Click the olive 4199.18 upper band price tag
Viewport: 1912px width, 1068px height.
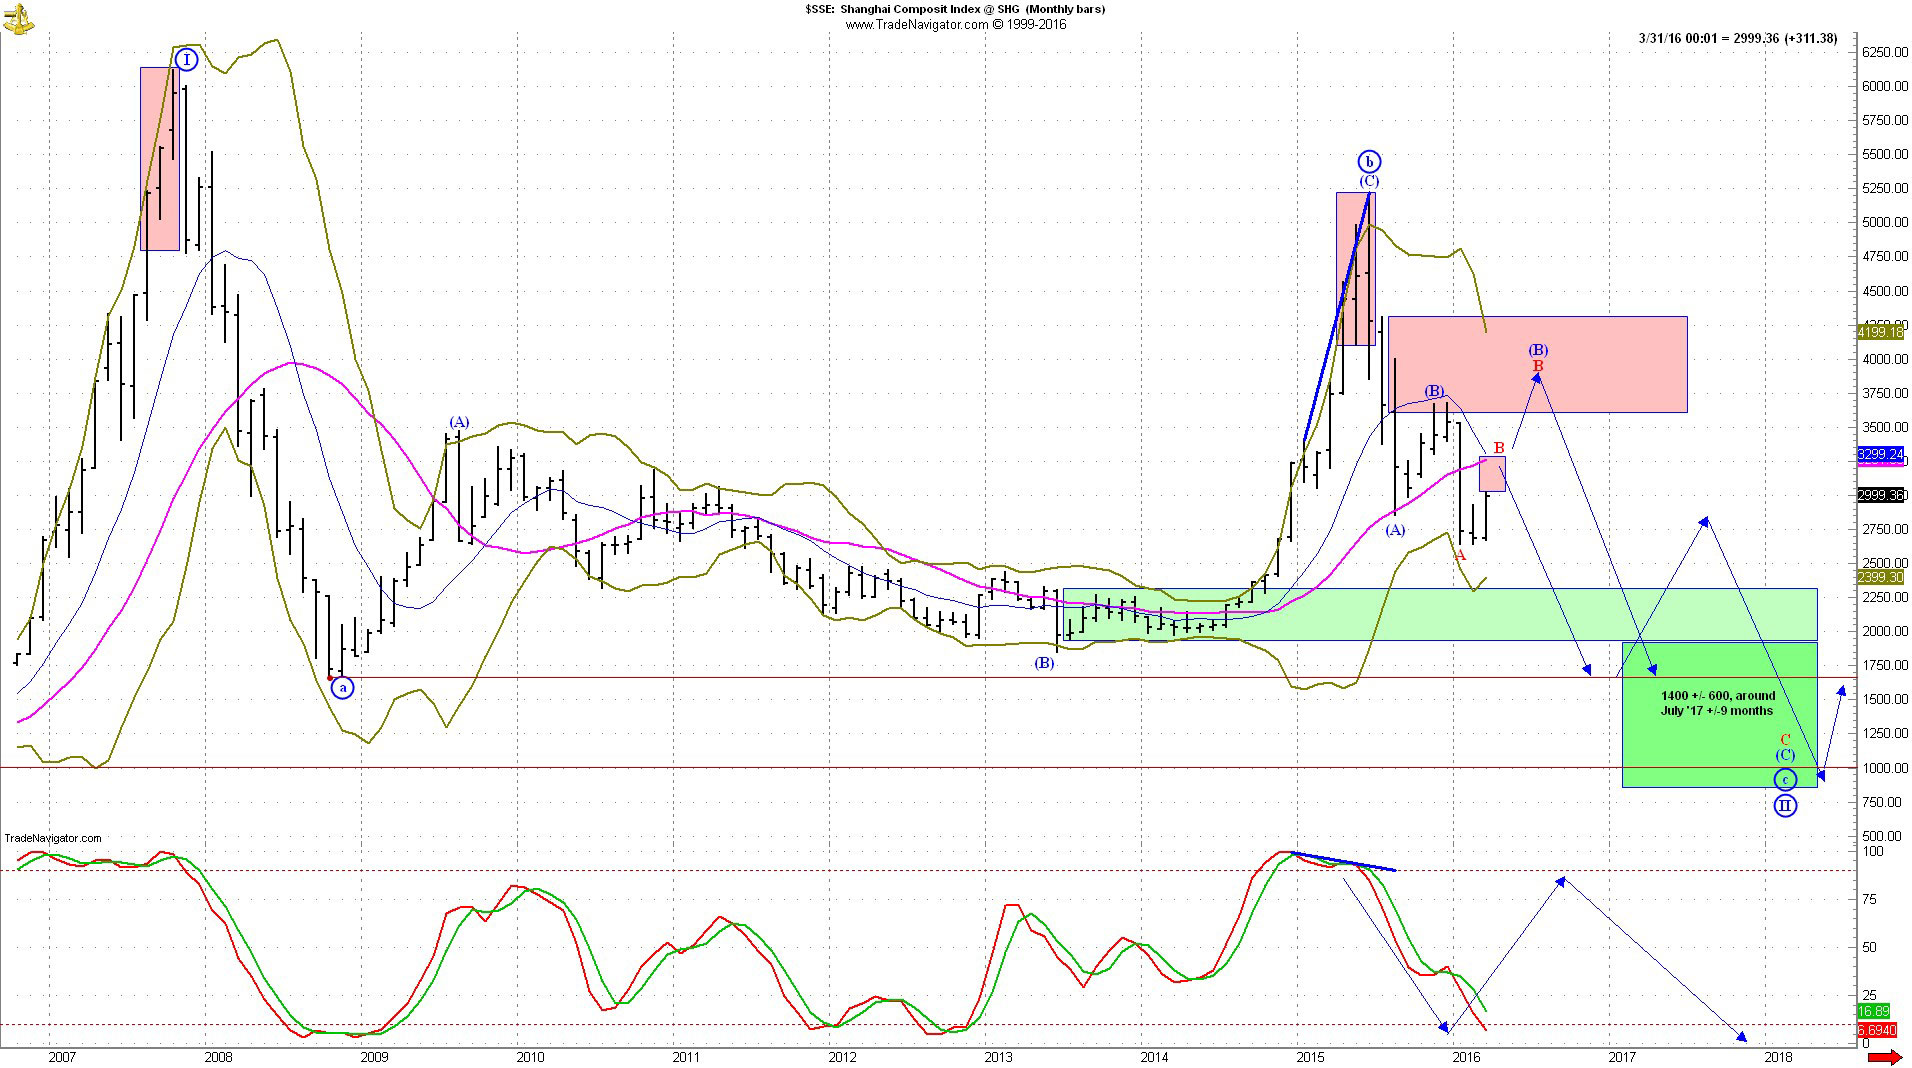1880,332
